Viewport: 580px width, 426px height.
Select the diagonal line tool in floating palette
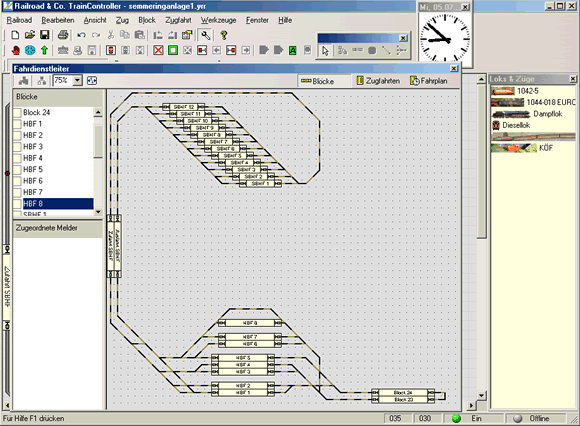tap(387, 50)
